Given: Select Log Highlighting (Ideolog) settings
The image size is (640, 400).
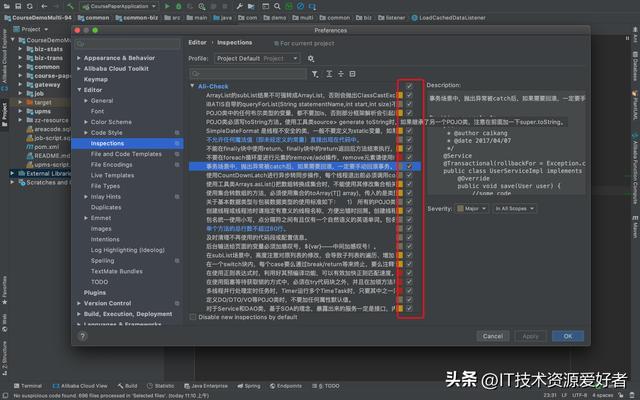Looking at the screenshot, I should click(128, 250).
